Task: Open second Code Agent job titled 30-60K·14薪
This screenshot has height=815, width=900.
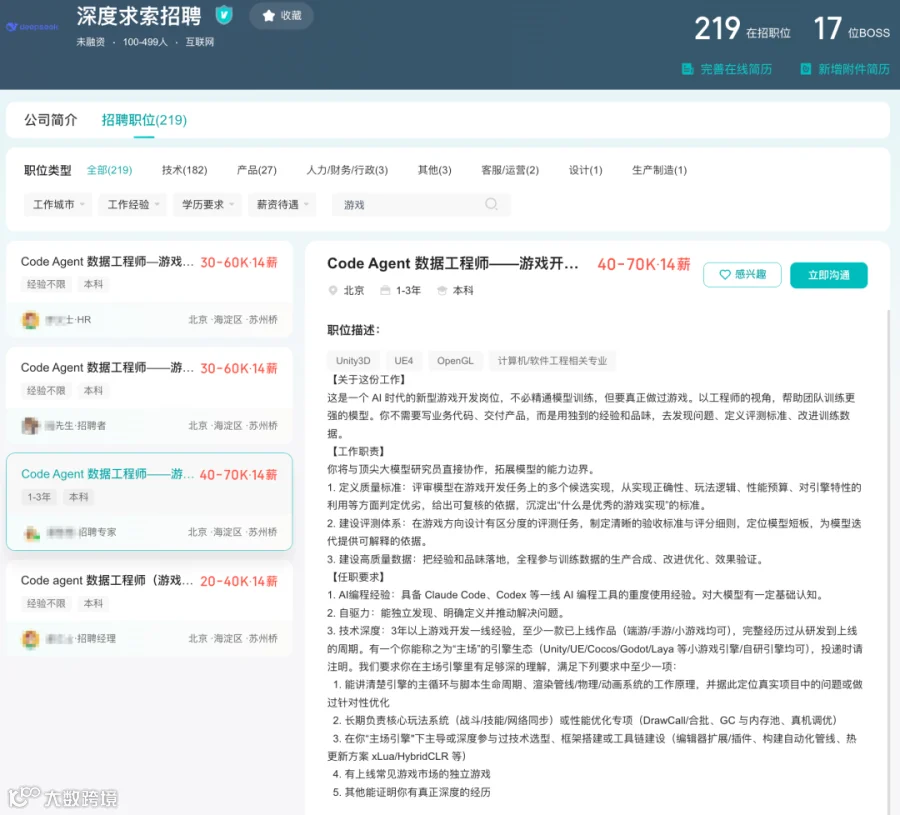Action: (149, 395)
